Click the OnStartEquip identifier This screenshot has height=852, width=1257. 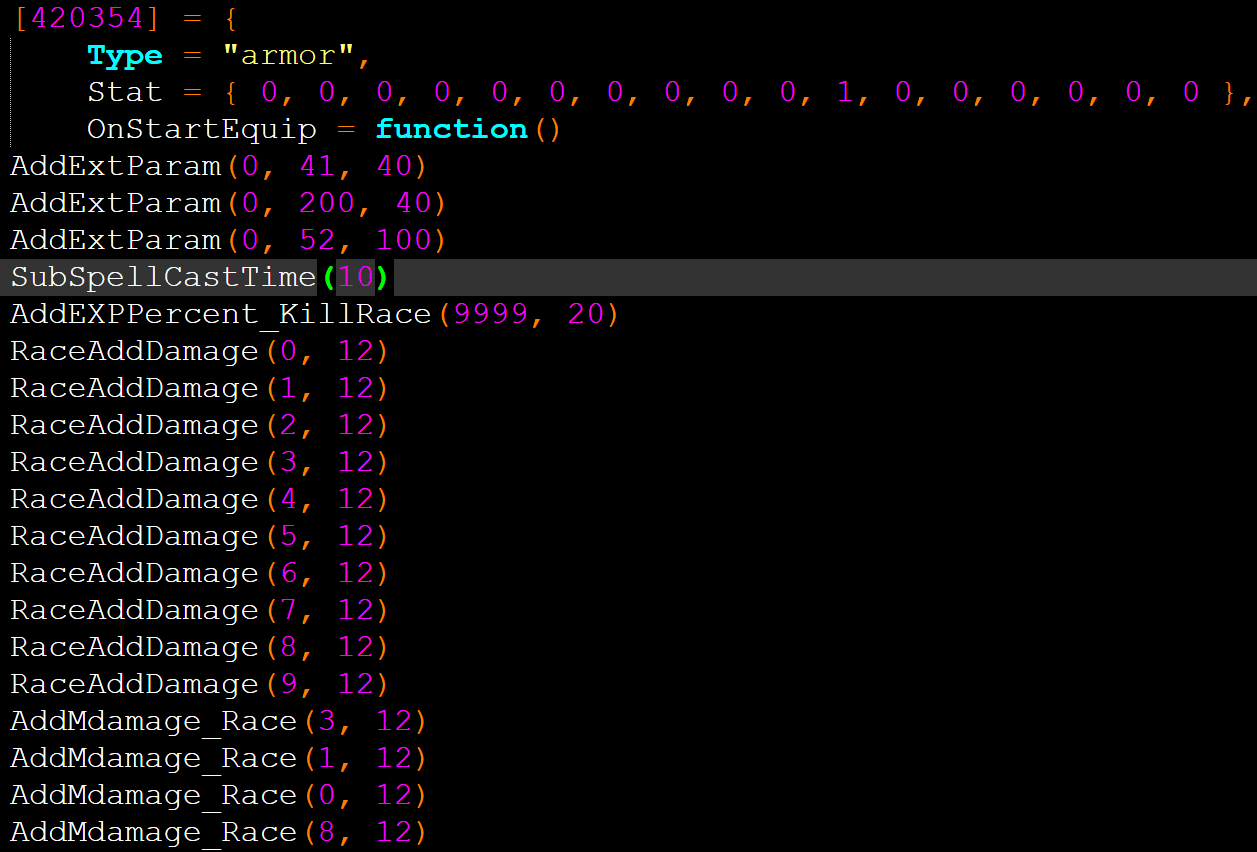202,129
